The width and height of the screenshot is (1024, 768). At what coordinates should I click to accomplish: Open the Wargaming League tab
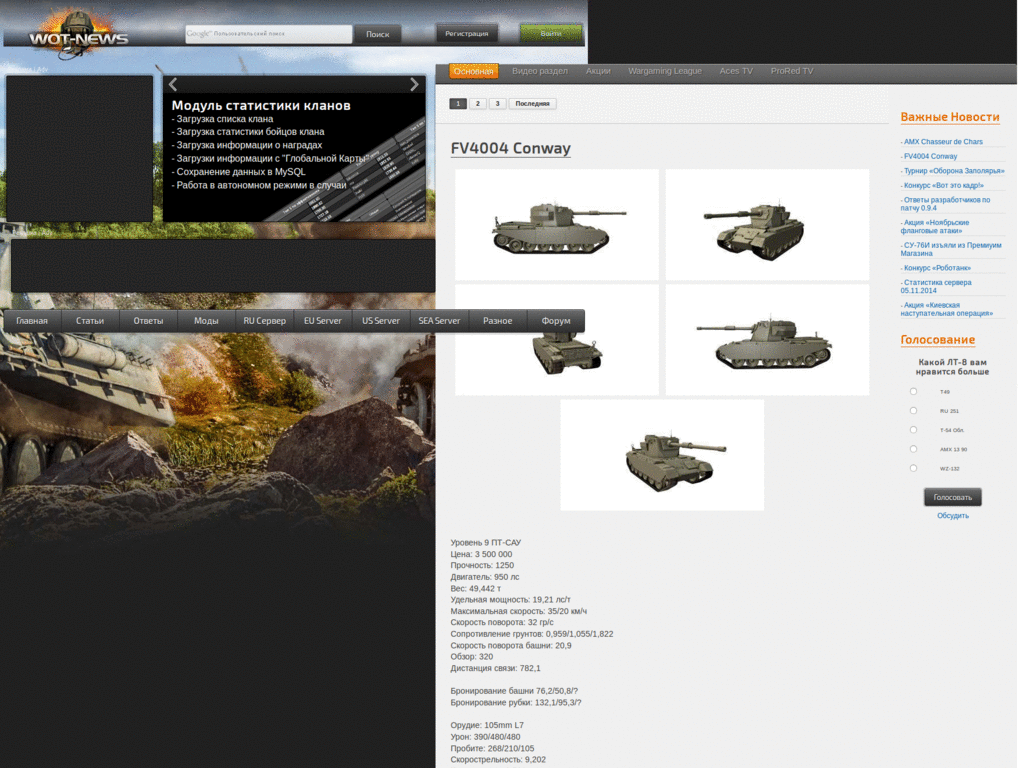(665, 71)
